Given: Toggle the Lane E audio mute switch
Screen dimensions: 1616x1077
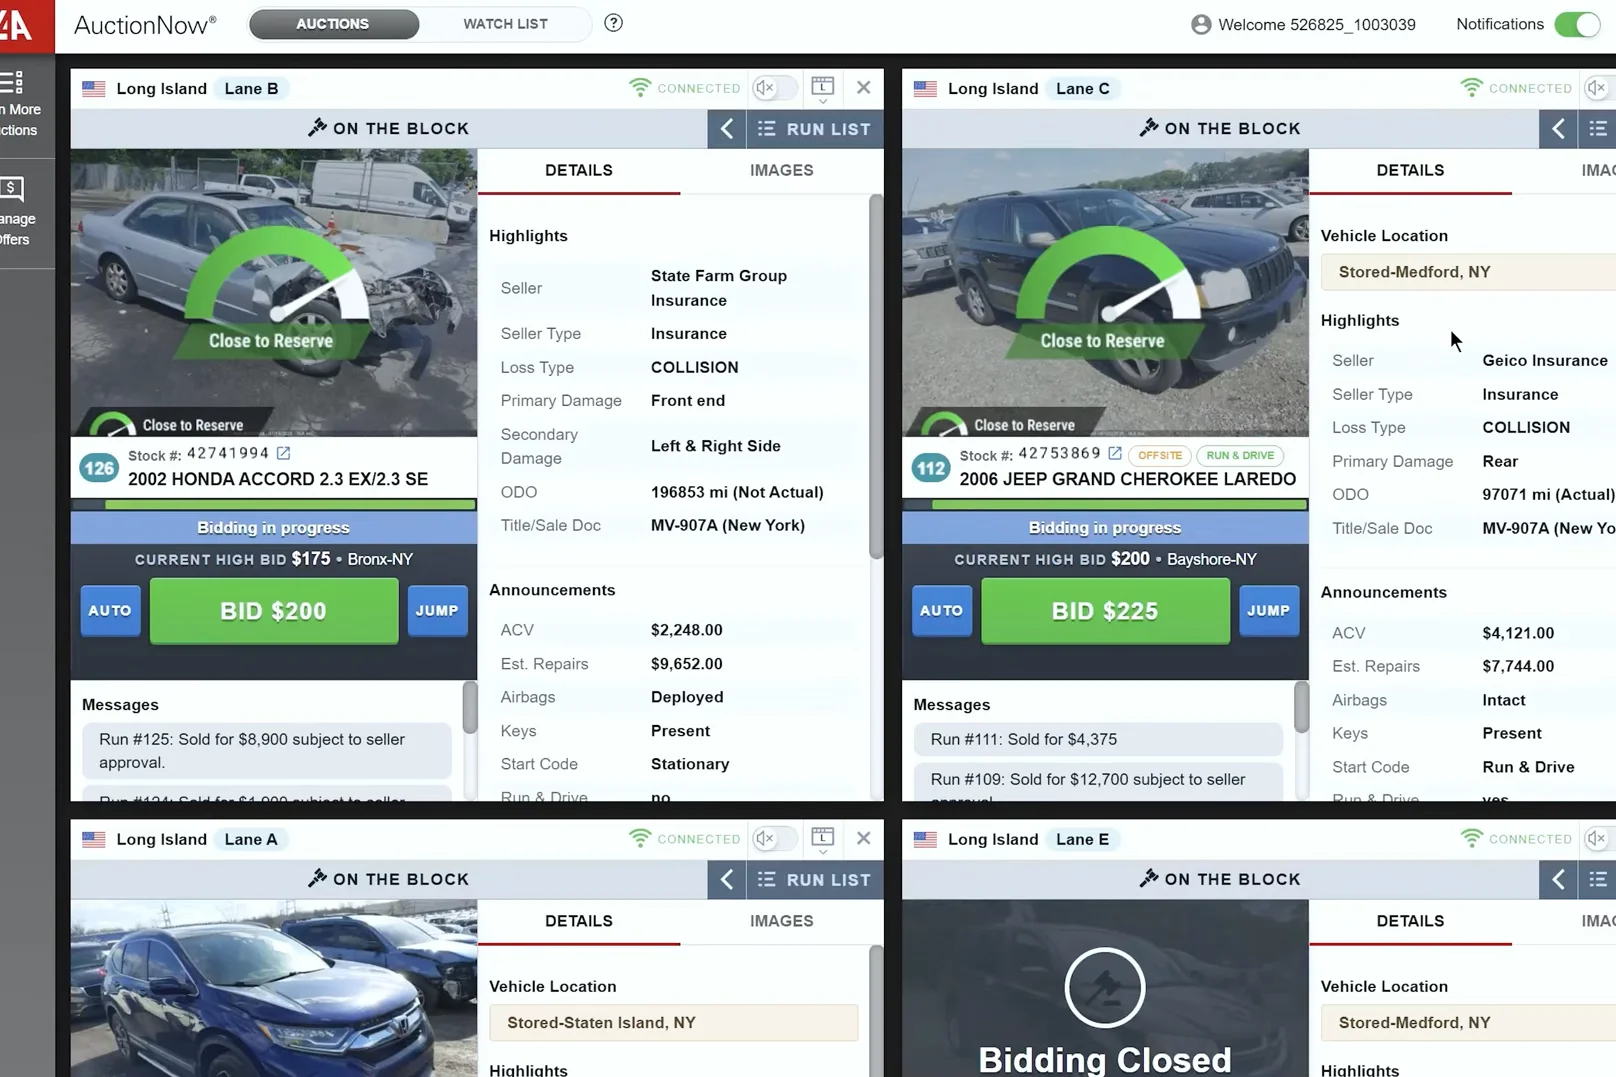Looking at the screenshot, I should click(1601, 839).
